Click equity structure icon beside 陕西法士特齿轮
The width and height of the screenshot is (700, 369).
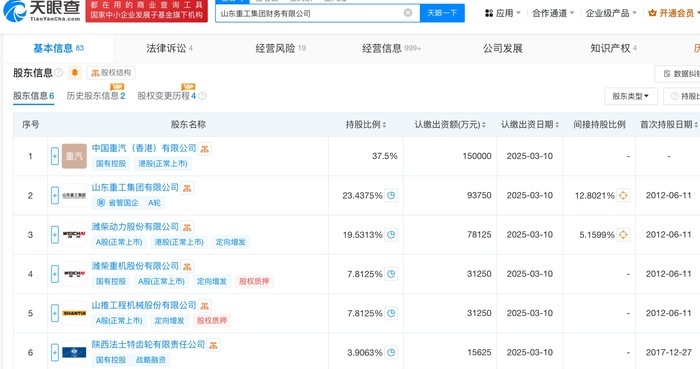(x=213, y=345)
